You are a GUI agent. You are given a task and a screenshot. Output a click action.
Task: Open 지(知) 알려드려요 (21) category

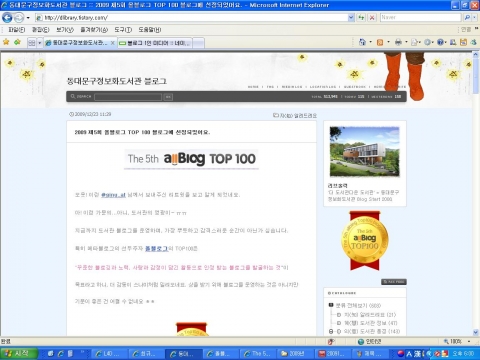tap(370, 315)
